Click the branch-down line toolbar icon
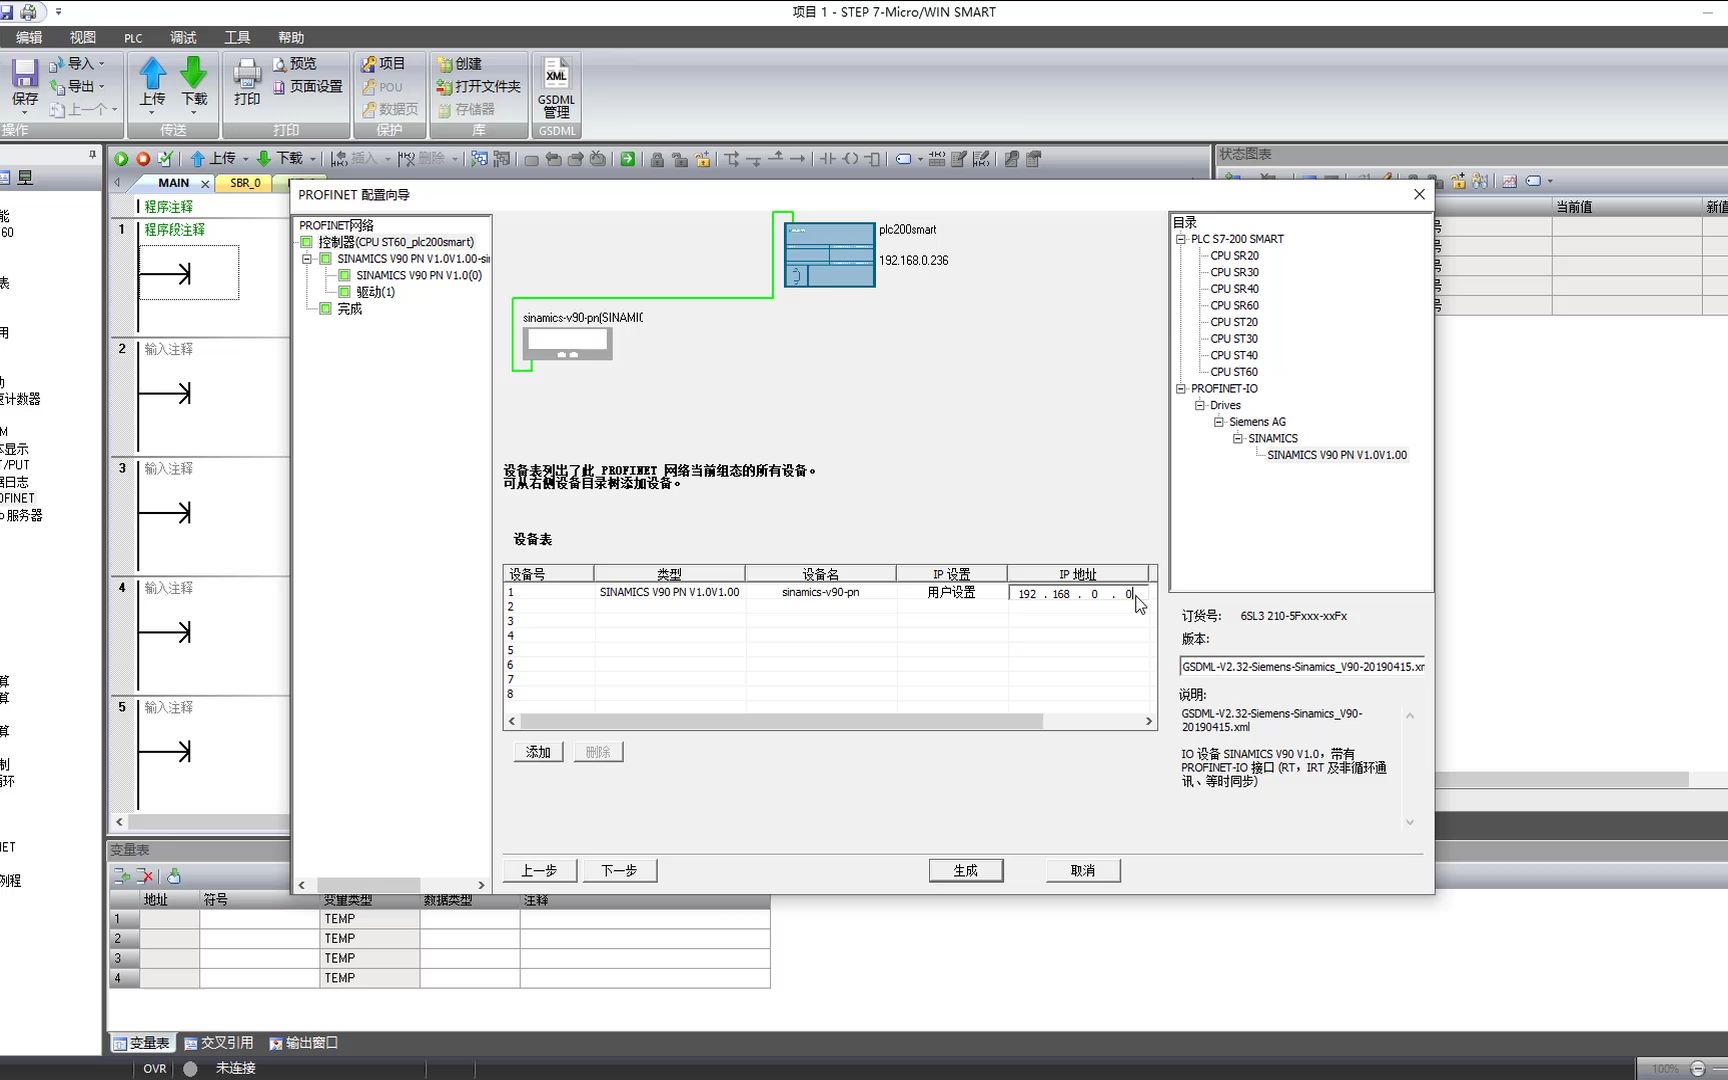Screen dimensions: 1728x1080 point(732,158)
